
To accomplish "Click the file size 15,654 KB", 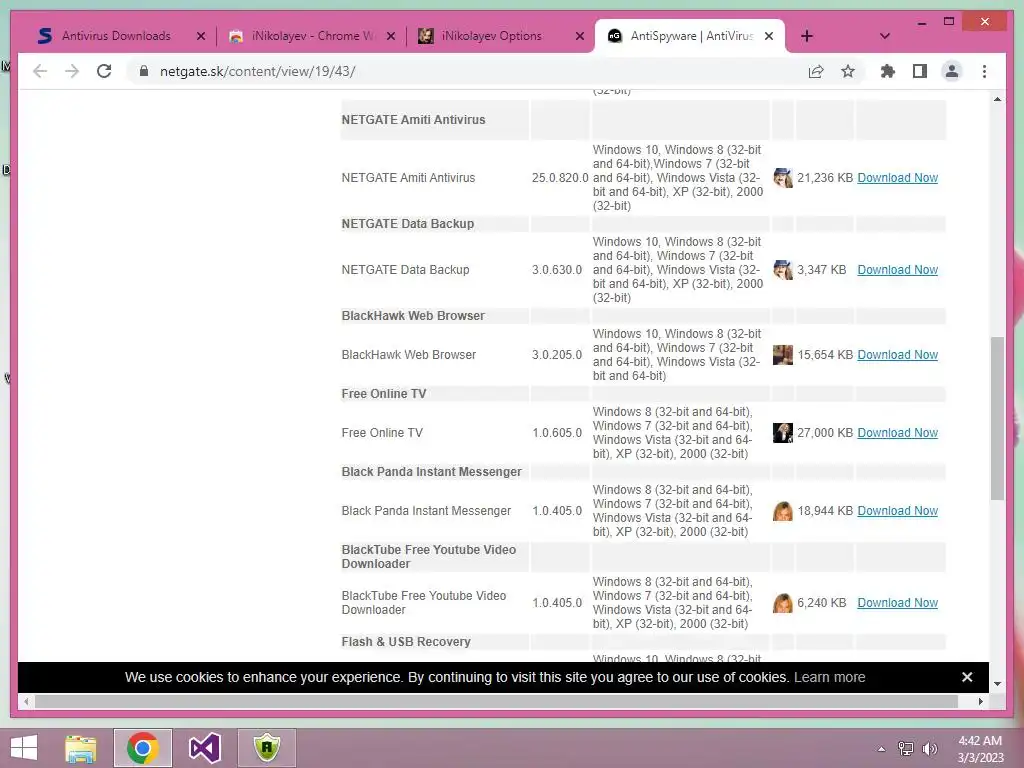I will [x=825, y=355].
